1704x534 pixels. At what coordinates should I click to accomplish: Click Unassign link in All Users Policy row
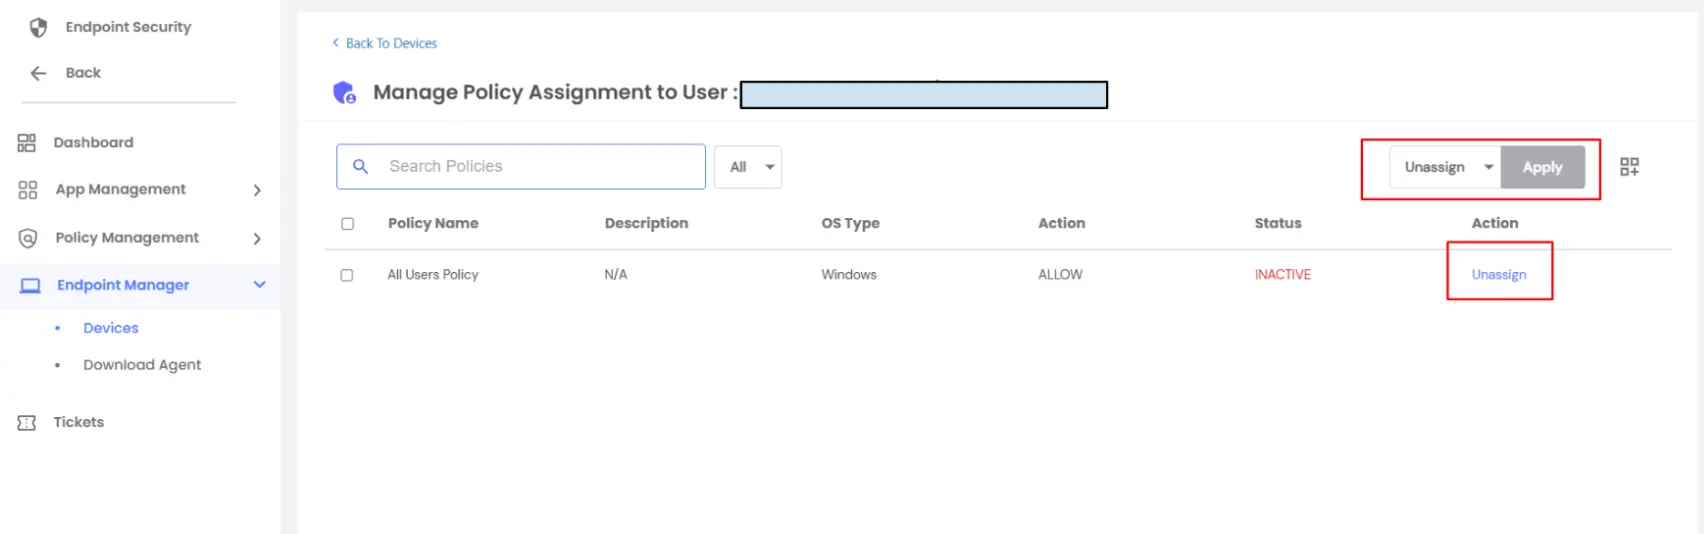coord(1499,275)
